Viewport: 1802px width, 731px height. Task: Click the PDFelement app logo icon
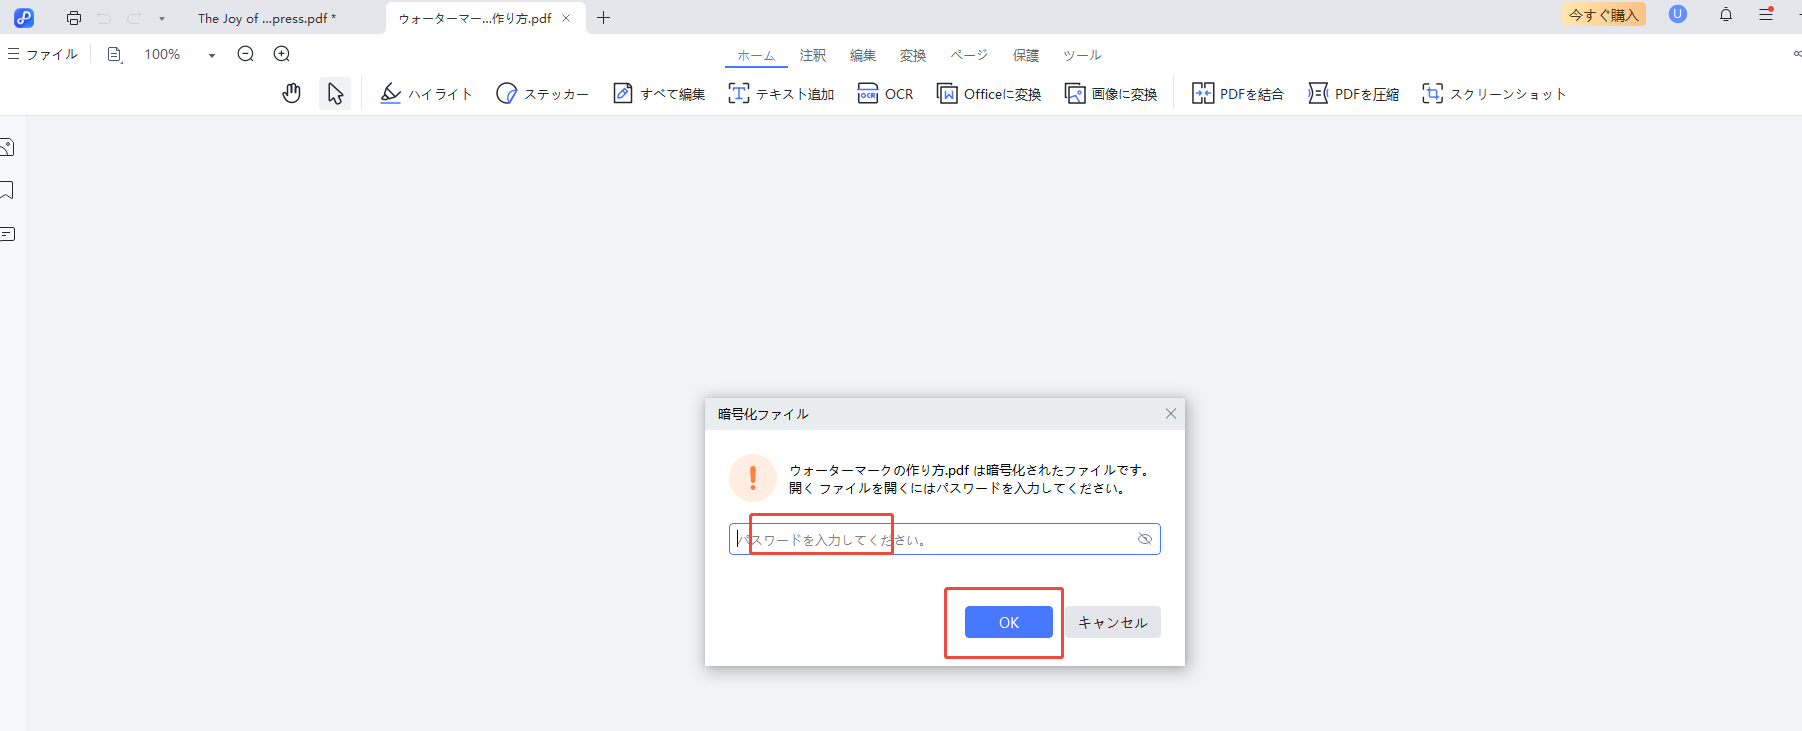point(24,17)
